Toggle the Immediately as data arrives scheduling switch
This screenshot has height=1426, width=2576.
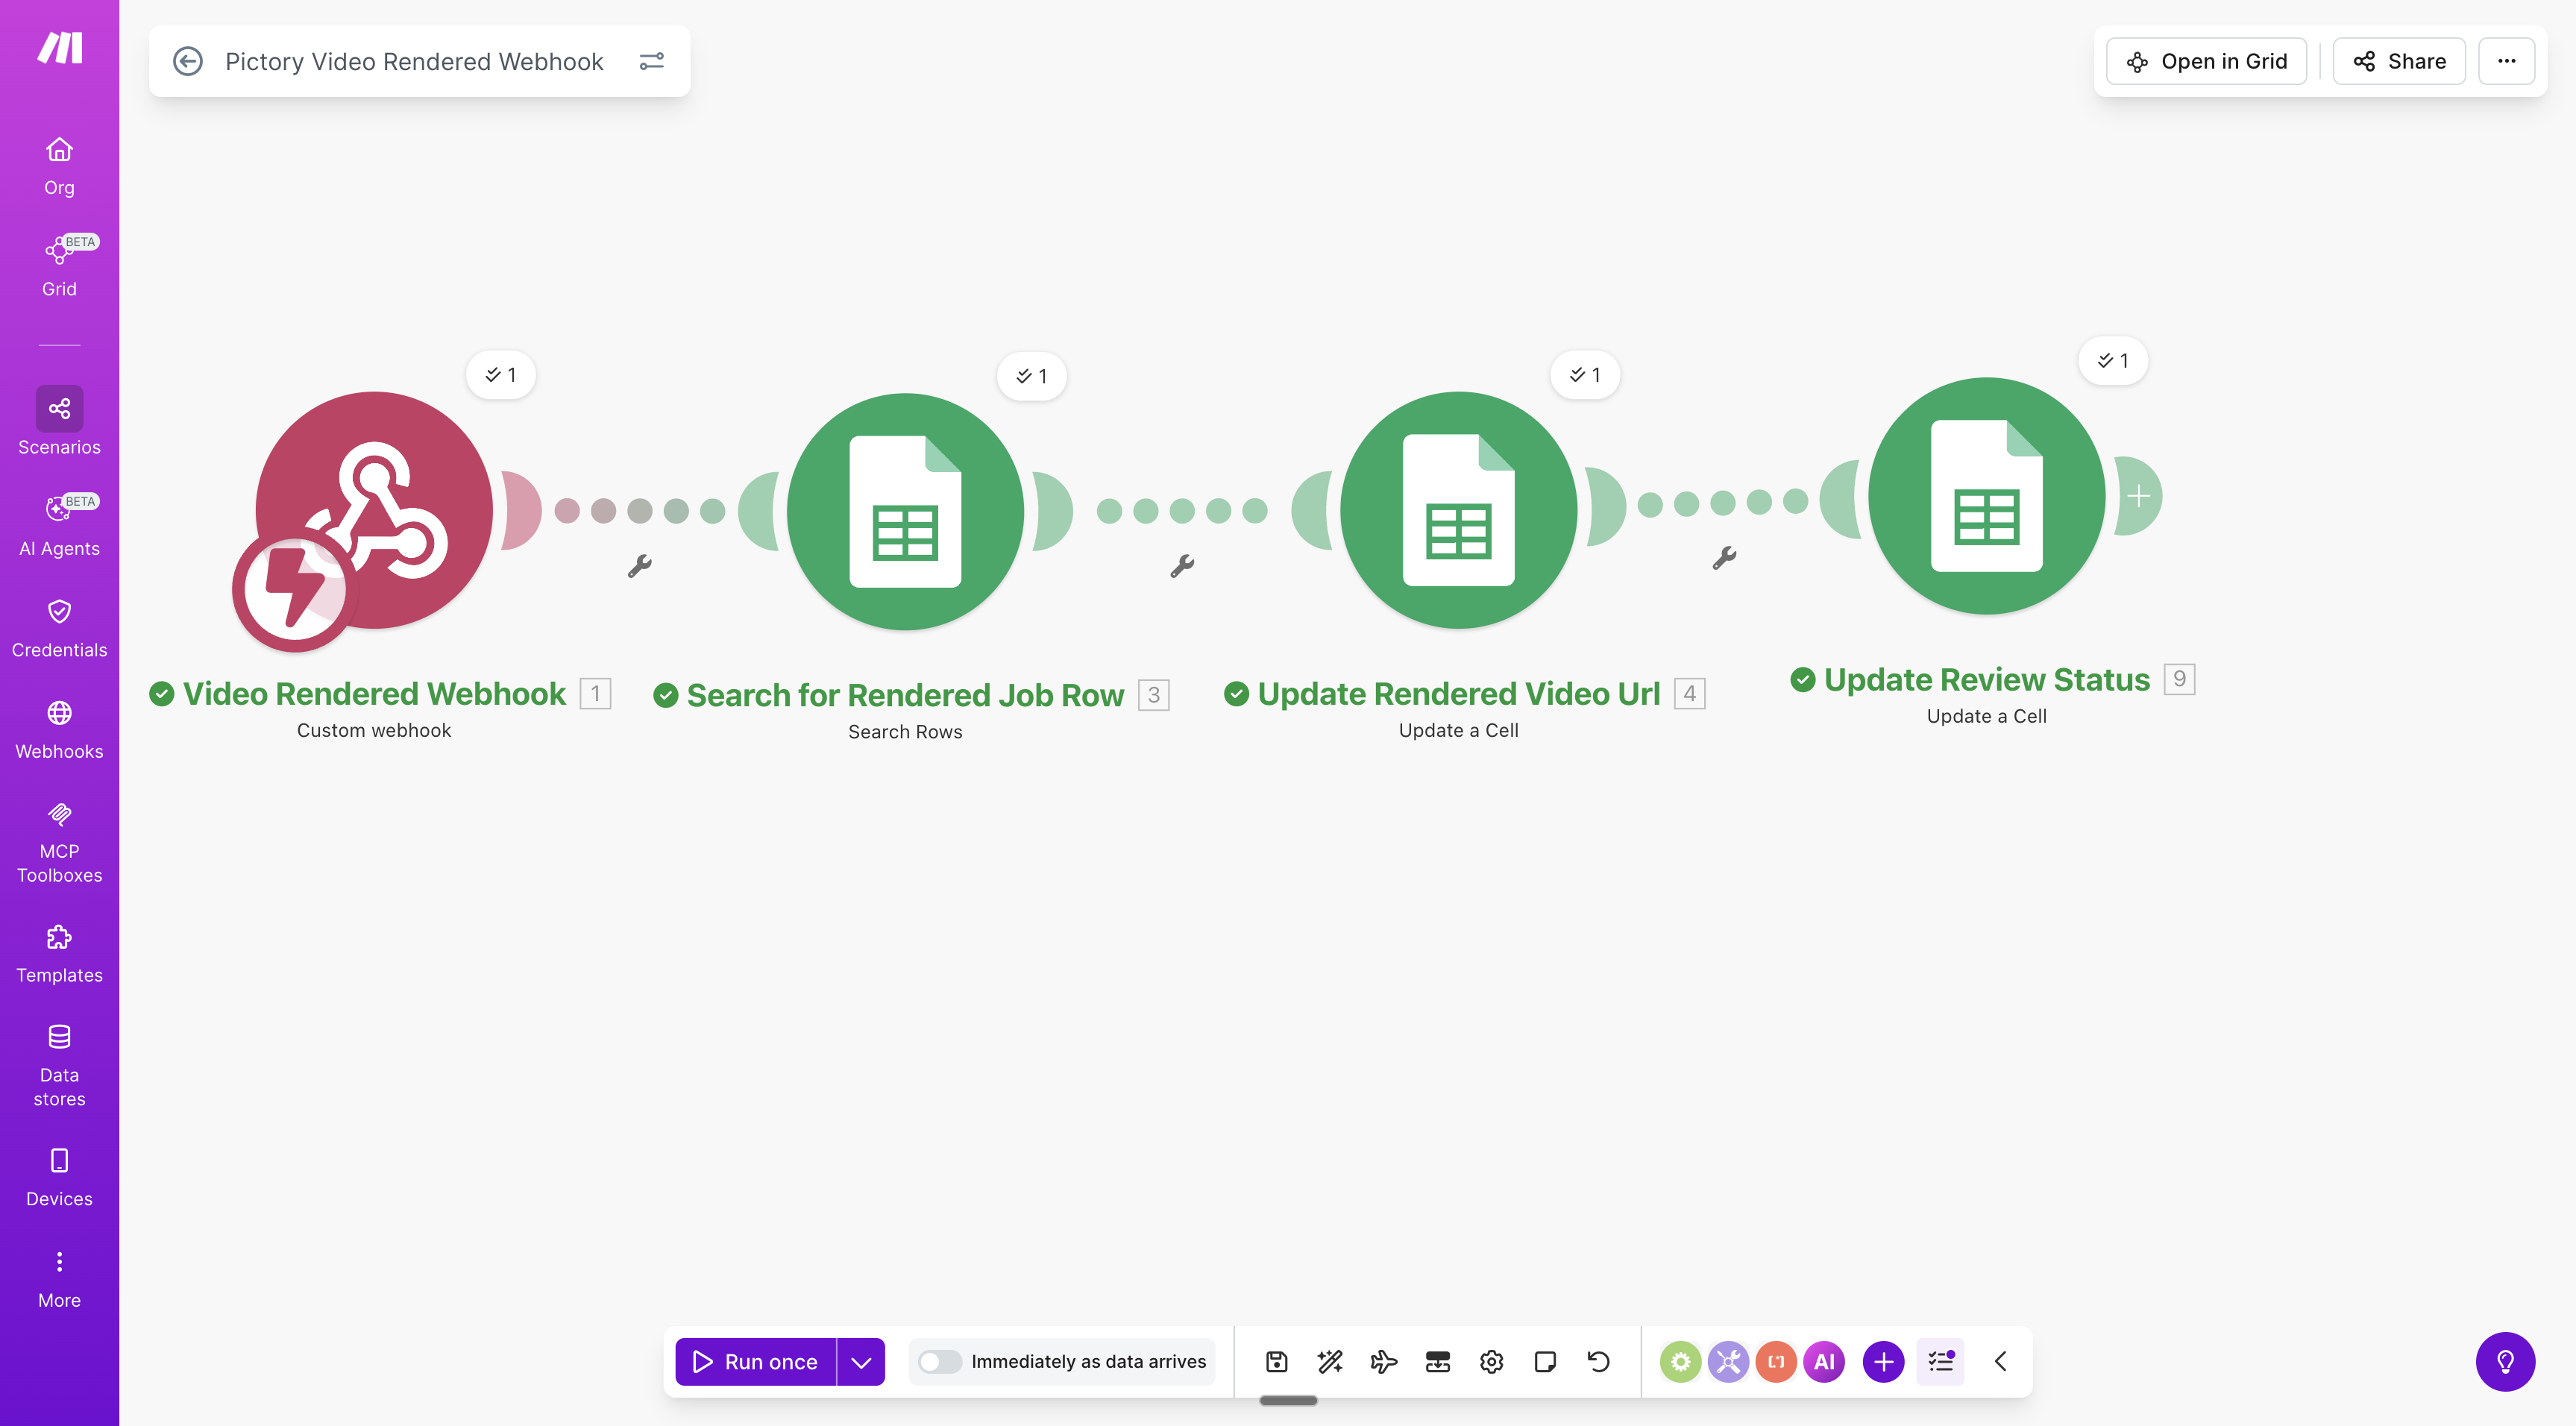click(x=940, y=1361)
